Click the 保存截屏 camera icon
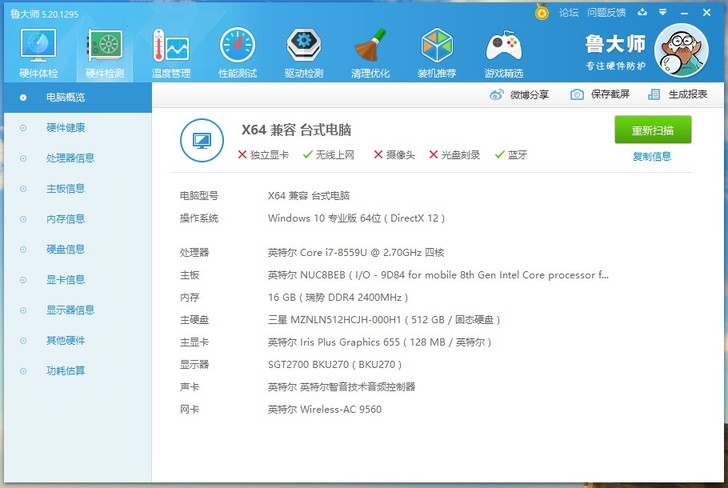The image size is (728, 488). click(577, 95)
